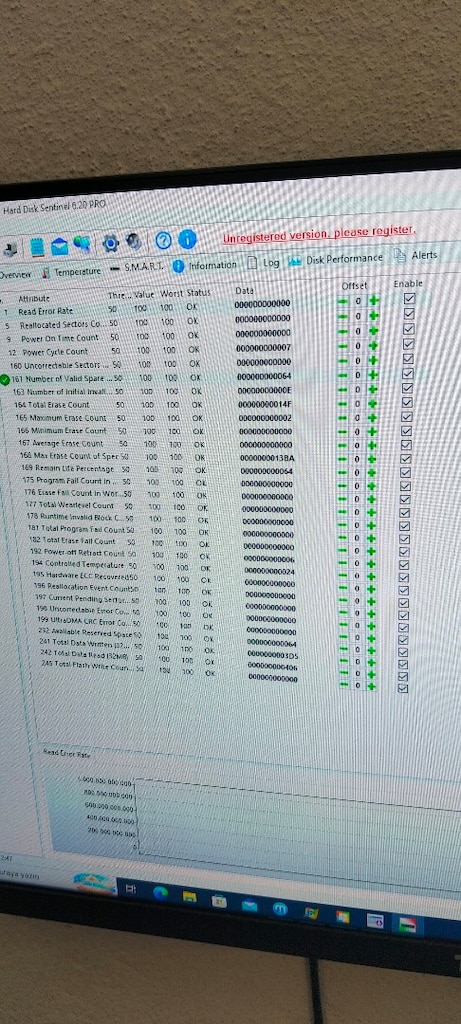The width and height of the screenshot is (461, 1024).
Task: Increase offset for Power Cycle Count
Action: 374,345
